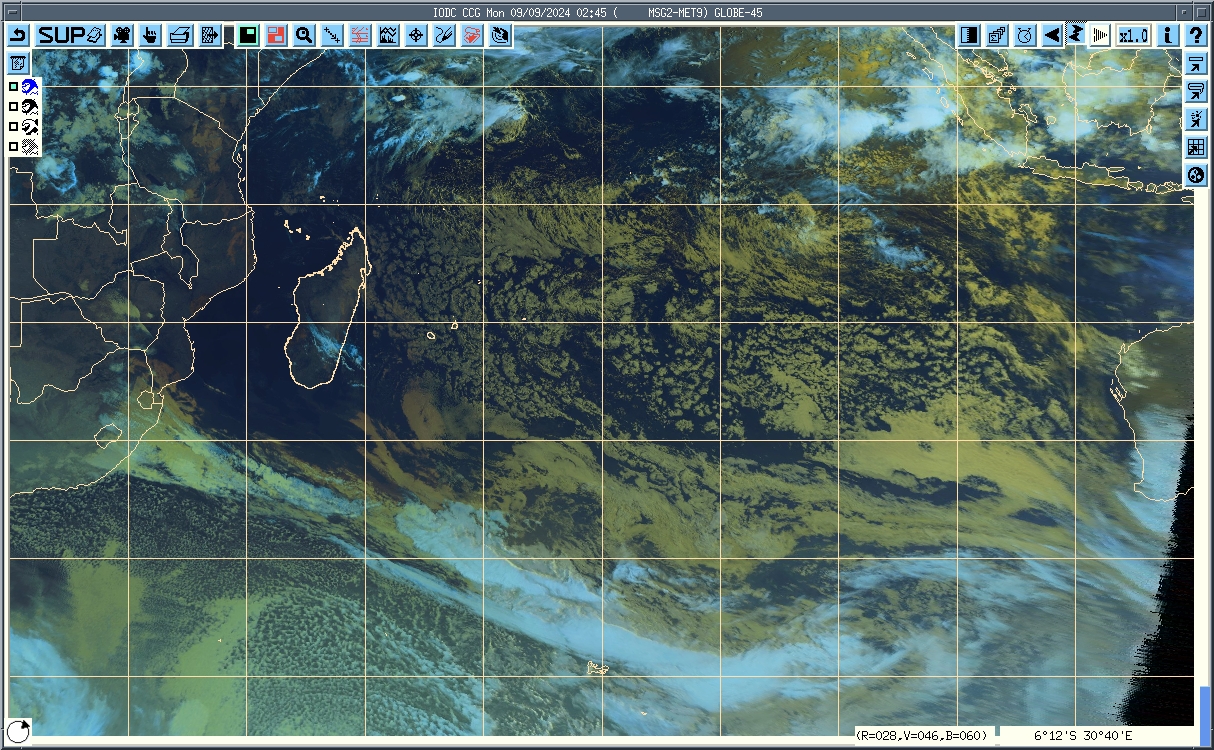The height and width of the screenshot is (750, 1214).
Task: Select the hand pan tool
Action: point(150,35)
